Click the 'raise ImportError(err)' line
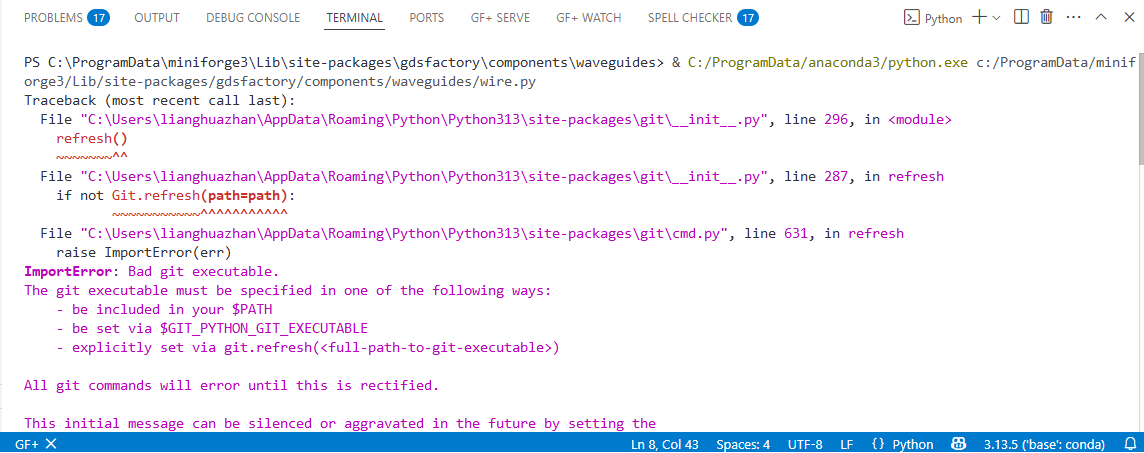The height and width of the screenshot is (453, 1144). 144,252
